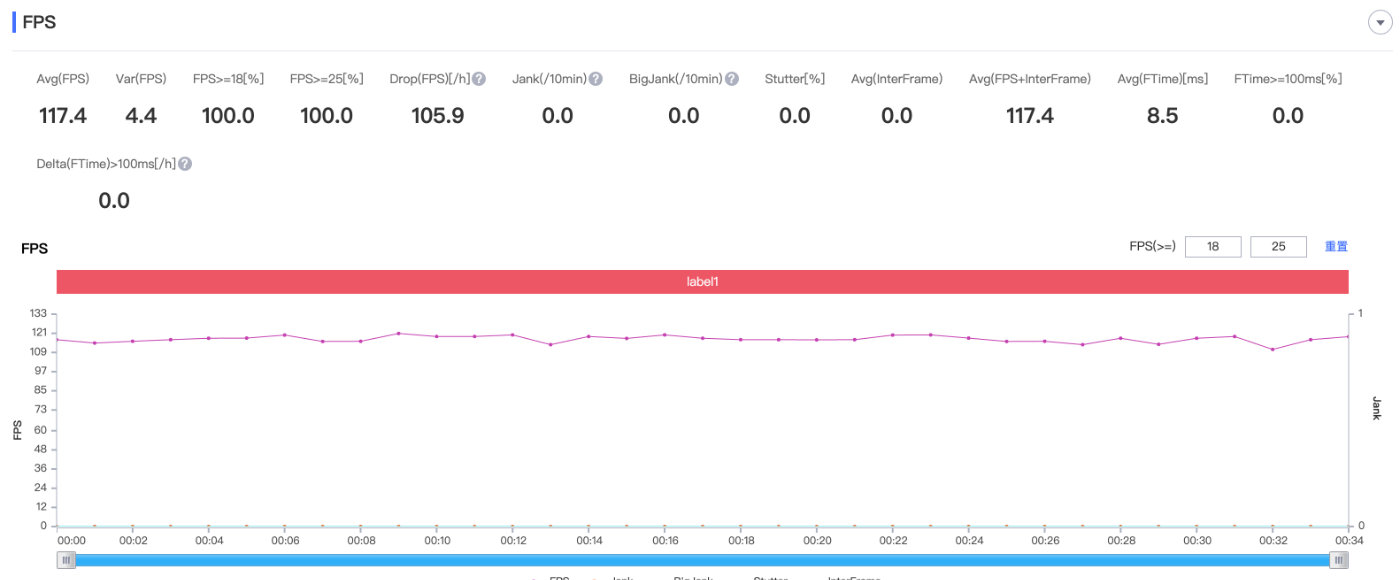Open the BigJank(/10min) help tooltip icon
Viewport: 1400px width, 580px height.
coord(732,79)
